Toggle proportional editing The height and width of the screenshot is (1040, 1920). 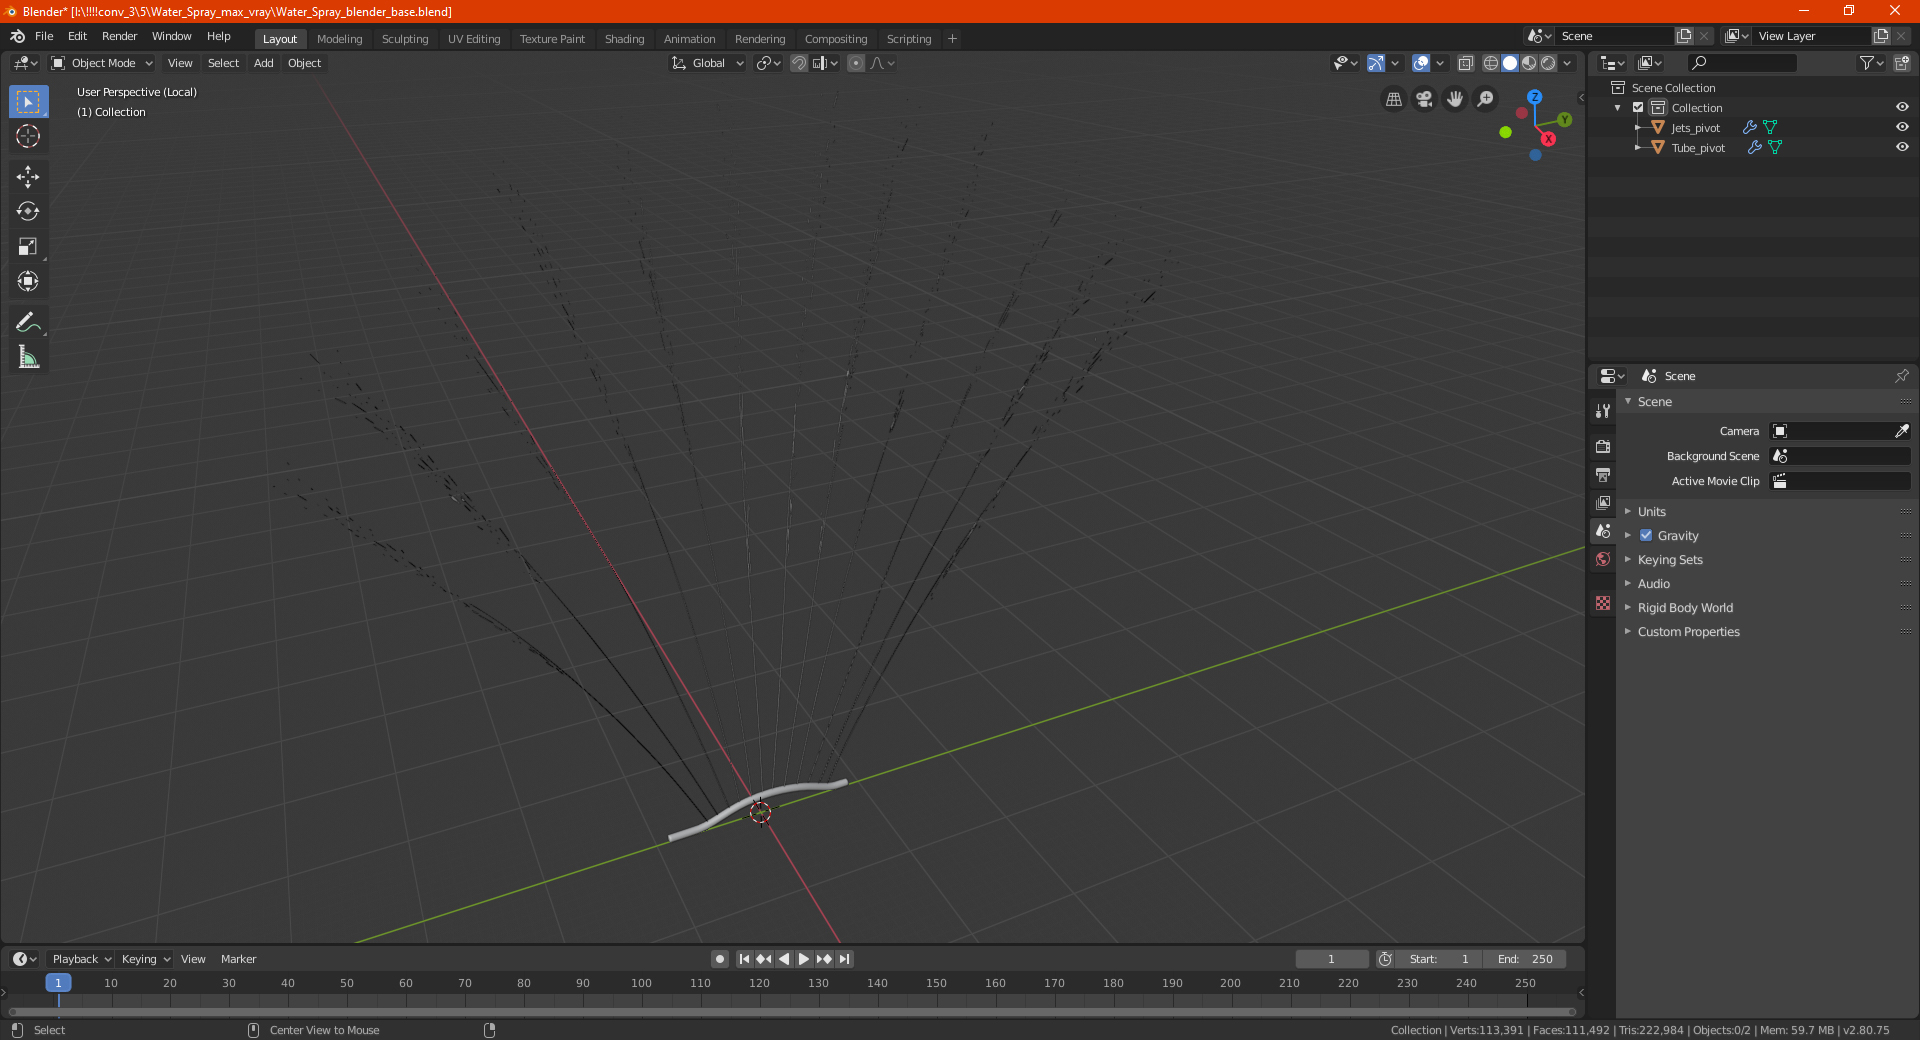(x=856, y=63)
